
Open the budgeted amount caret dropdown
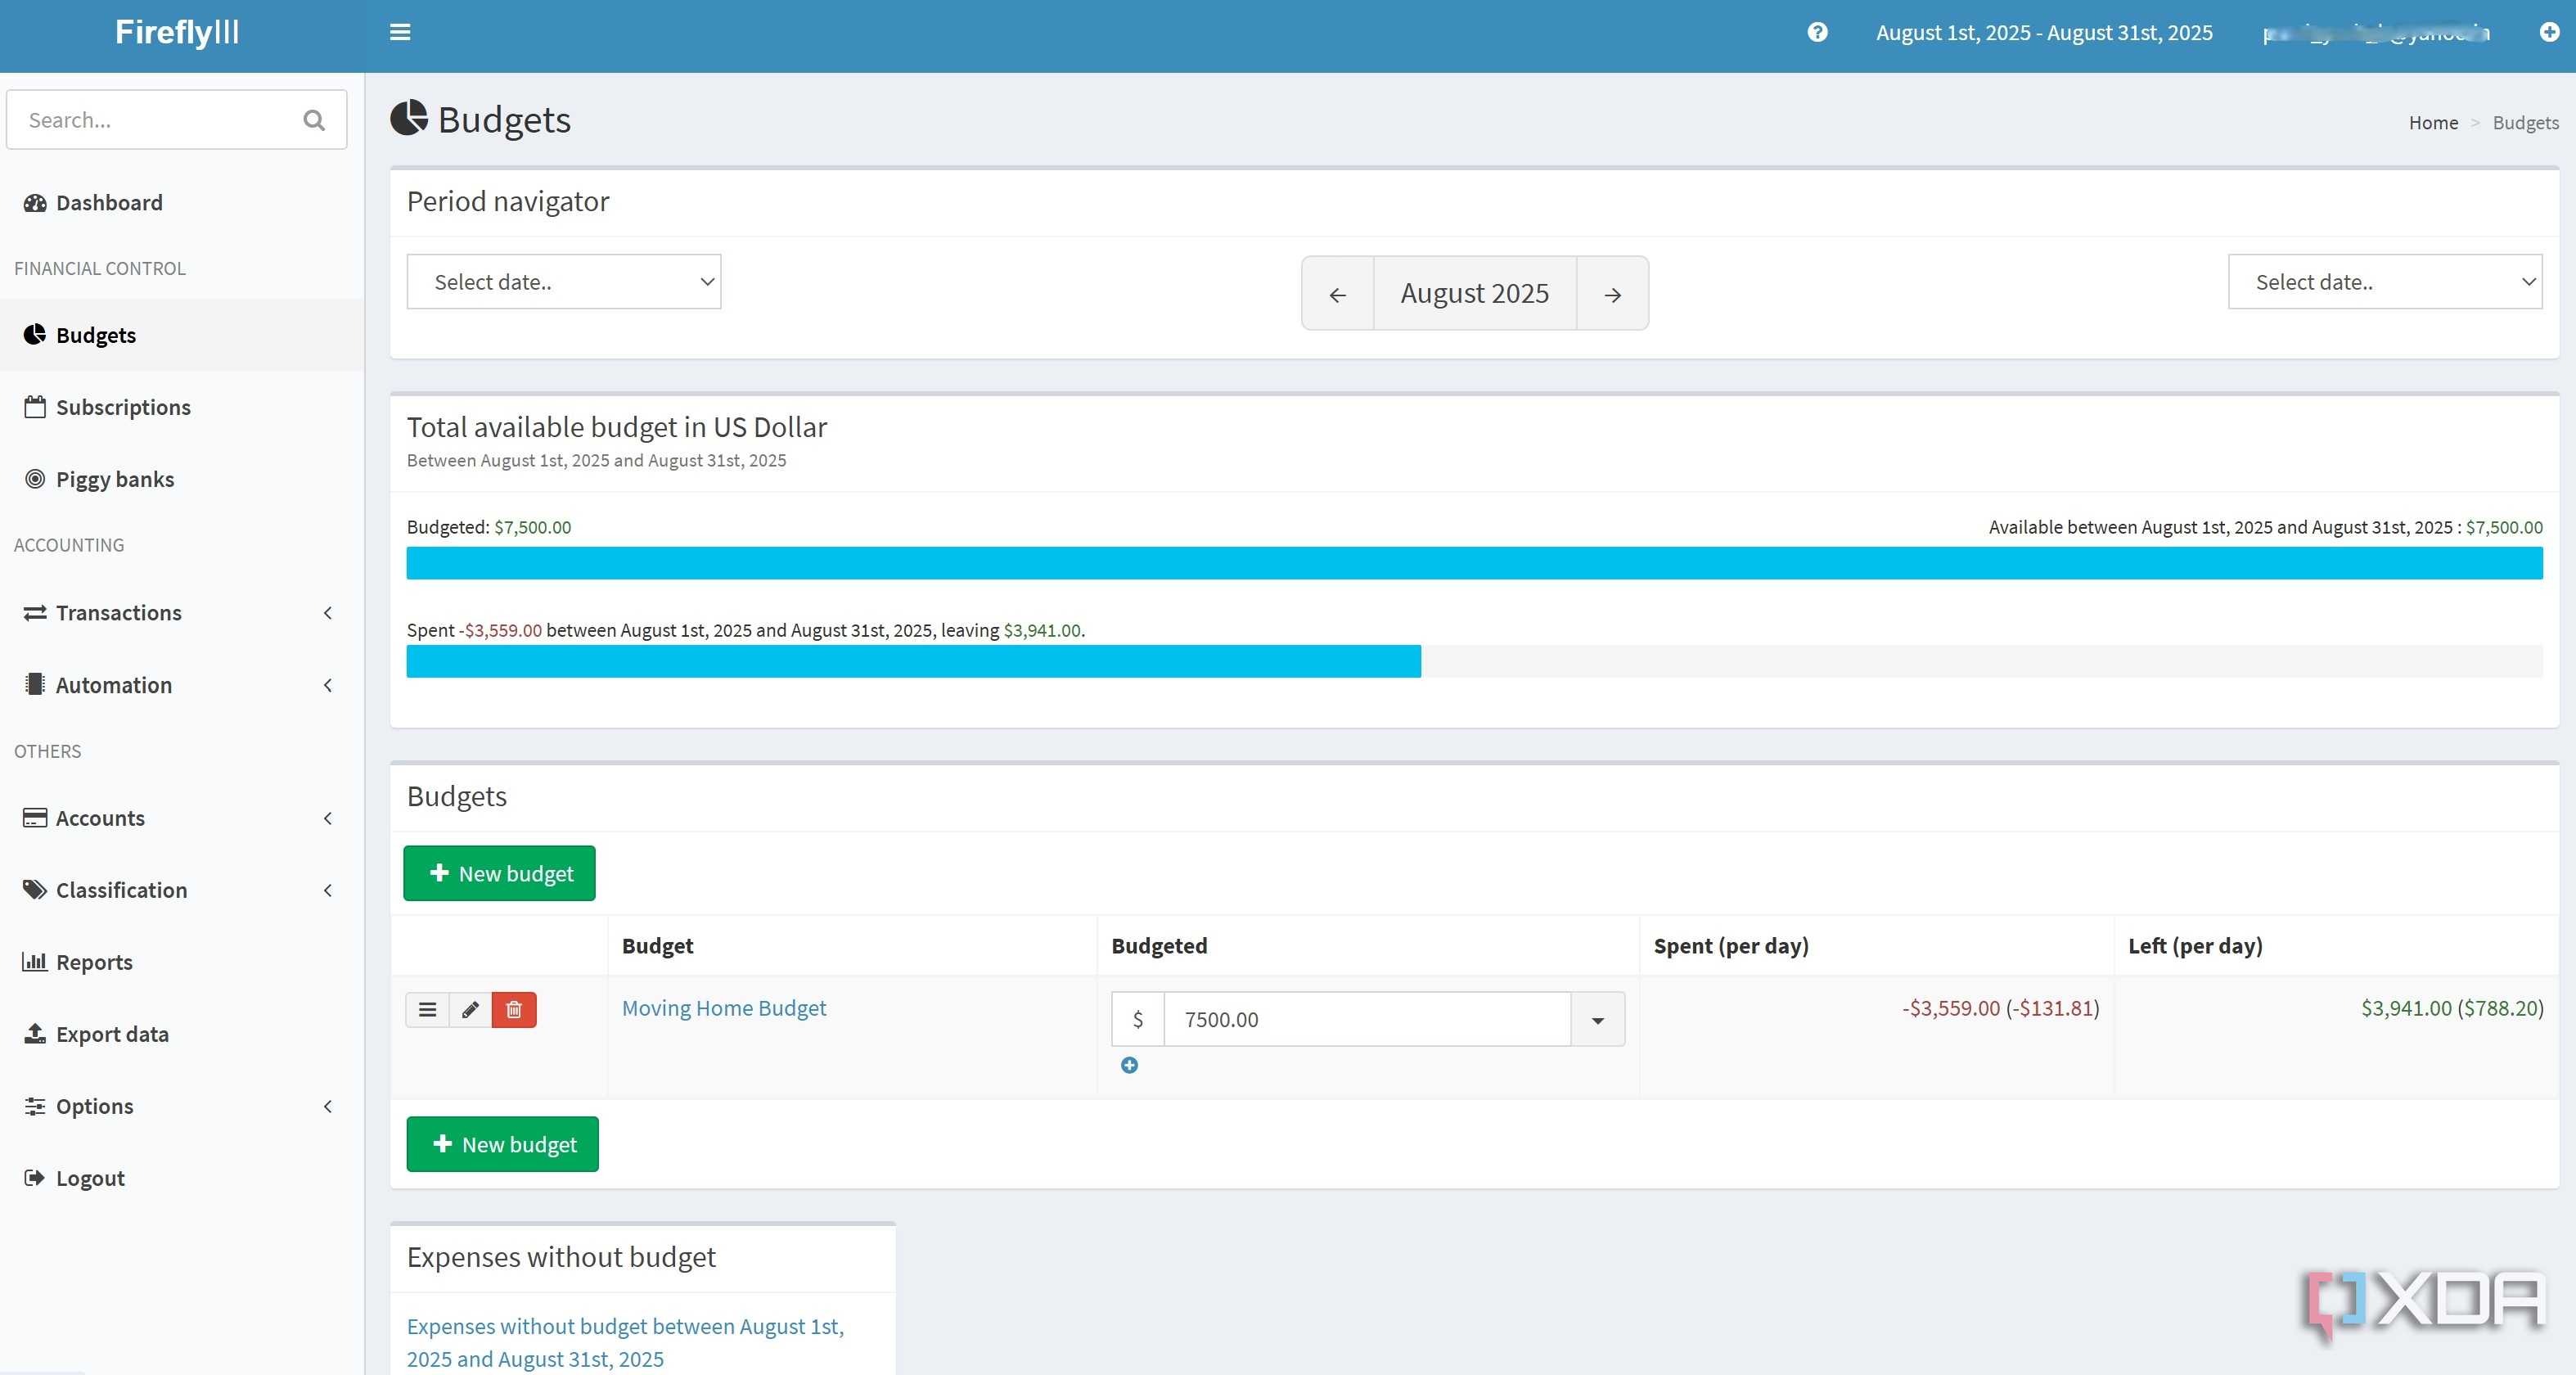[1598, 1020]
